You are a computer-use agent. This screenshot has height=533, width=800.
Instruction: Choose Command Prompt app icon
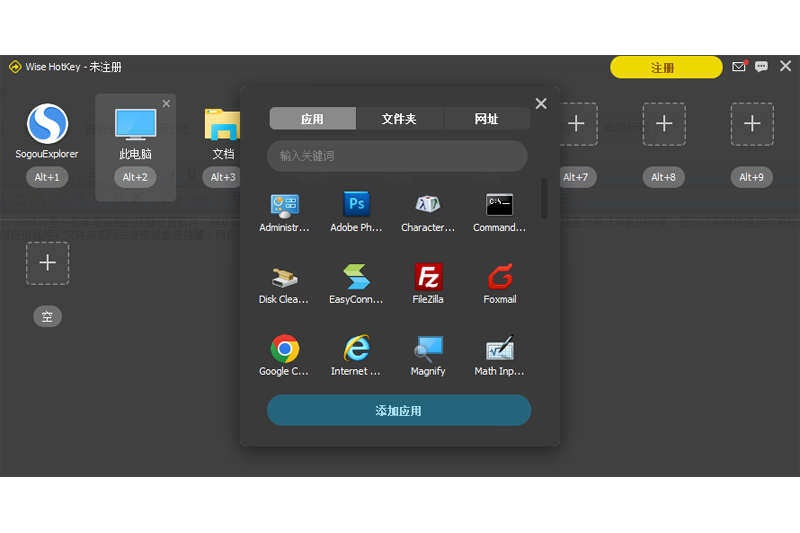(x=499, y=205)
